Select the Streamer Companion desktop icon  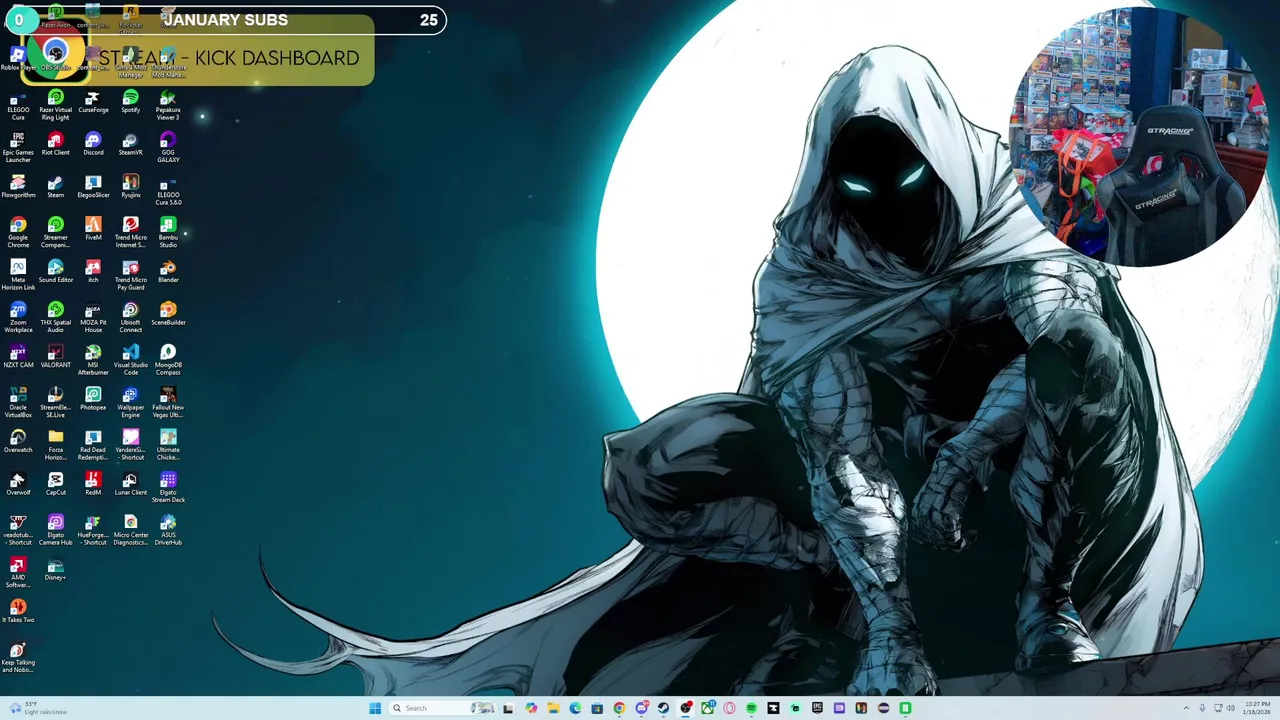pos(55,232)
